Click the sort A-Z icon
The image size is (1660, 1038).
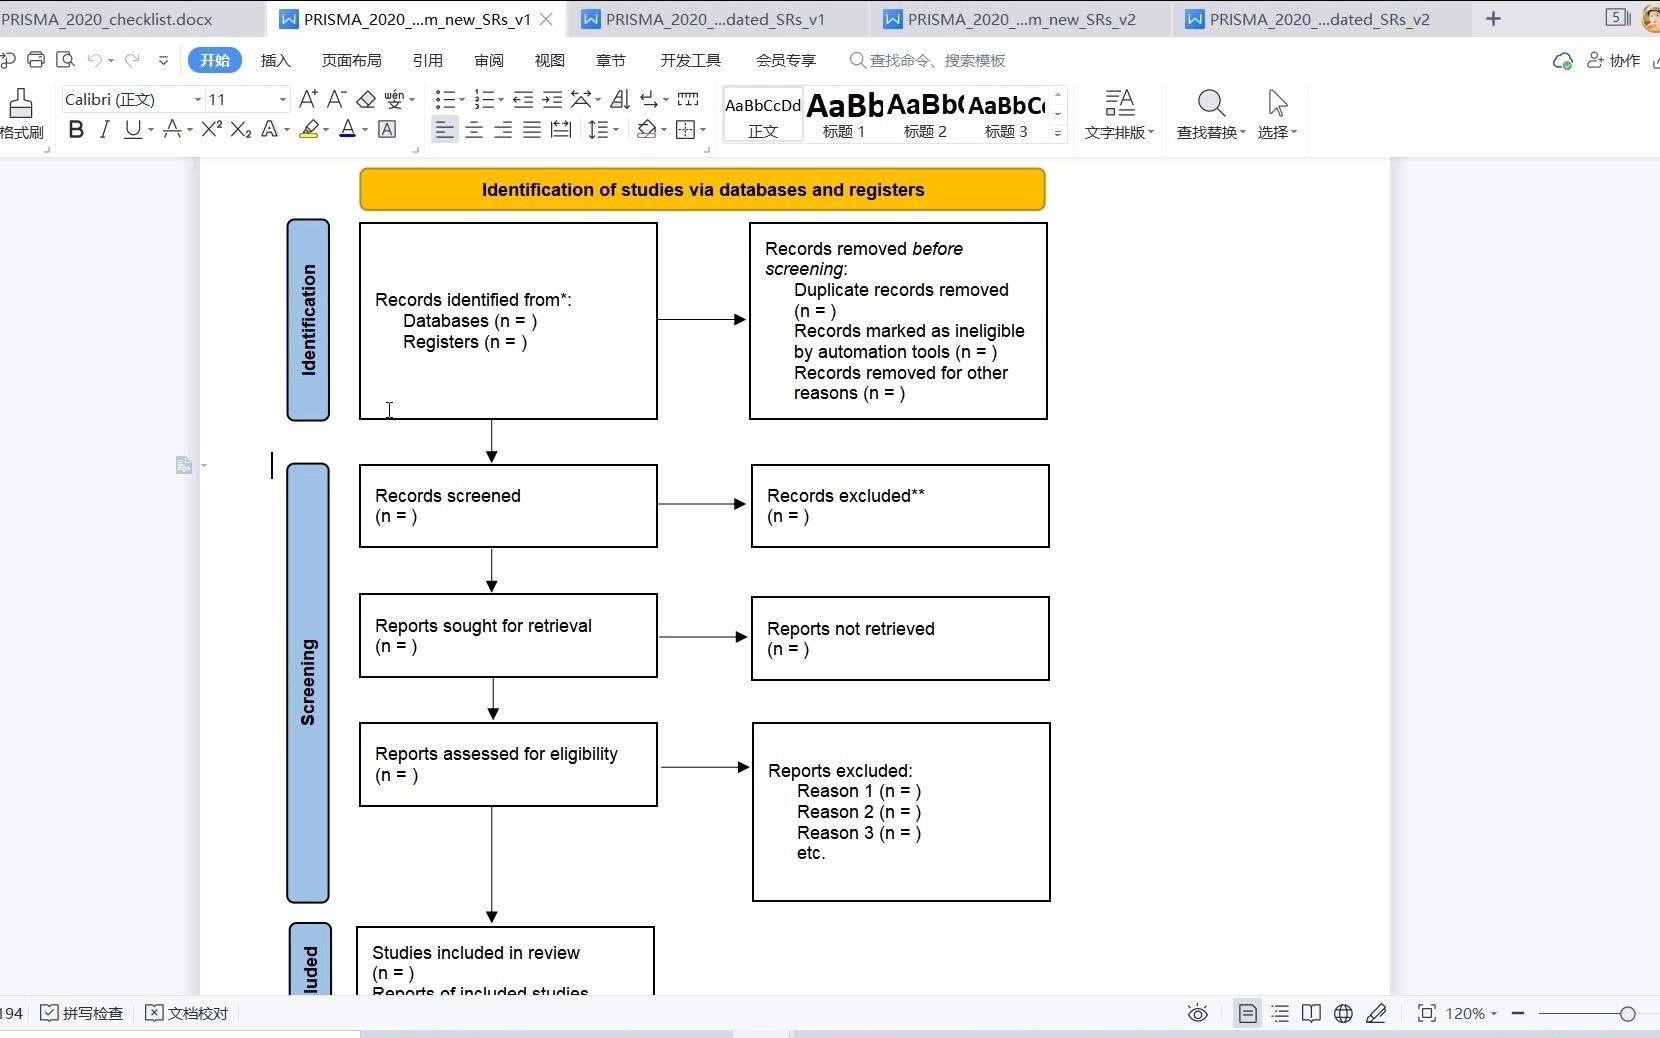(x=620, y=99)
